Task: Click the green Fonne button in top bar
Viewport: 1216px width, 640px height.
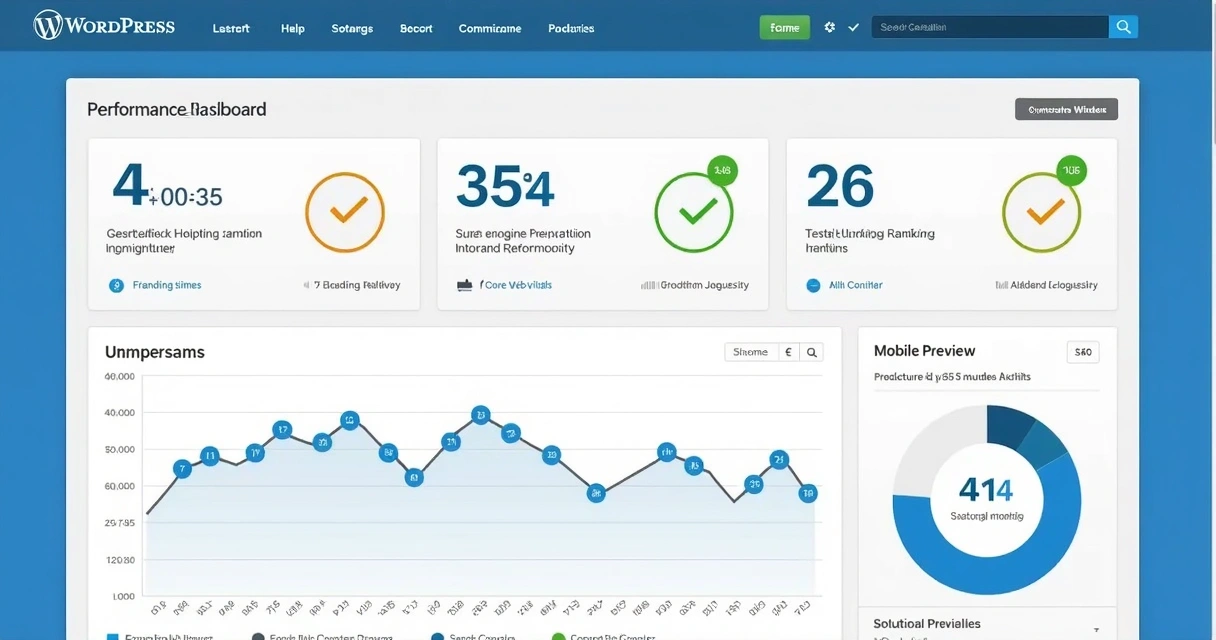Action: (784, 27)
